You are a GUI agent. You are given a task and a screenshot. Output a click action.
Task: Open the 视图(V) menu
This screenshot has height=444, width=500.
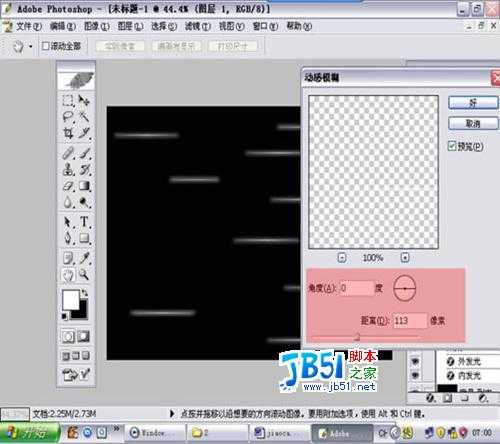232,26
